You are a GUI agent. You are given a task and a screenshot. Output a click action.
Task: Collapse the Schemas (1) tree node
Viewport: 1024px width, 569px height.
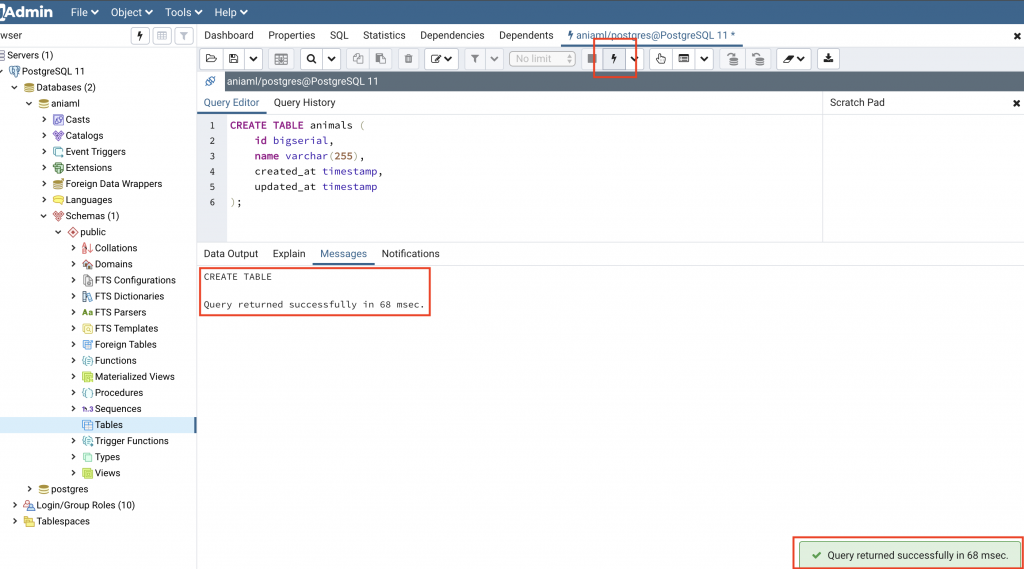(44, 216)
